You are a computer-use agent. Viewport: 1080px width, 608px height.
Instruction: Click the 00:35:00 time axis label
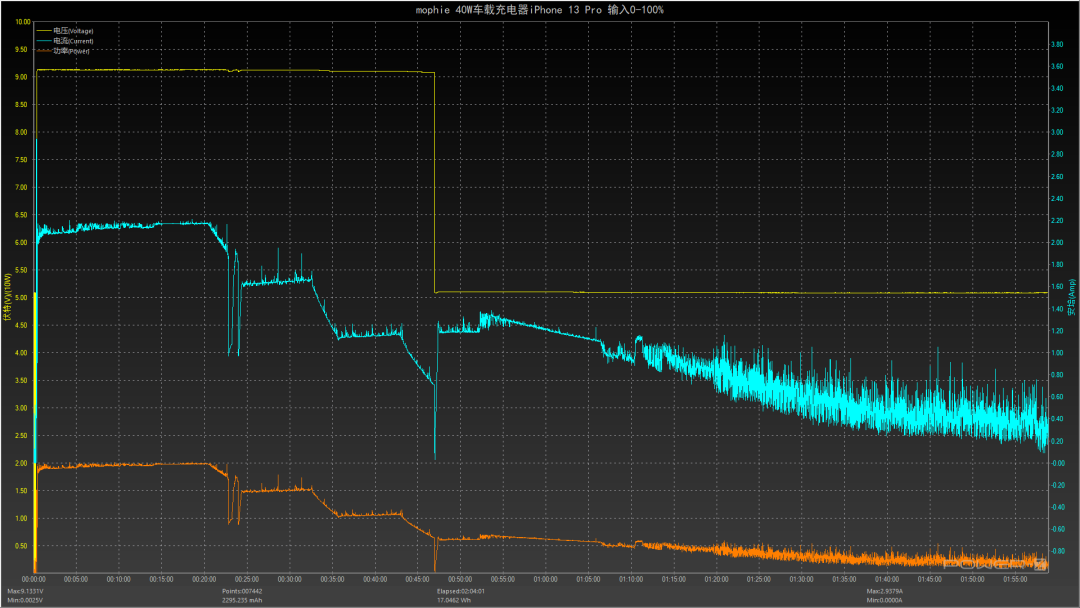pyautogui.click(x=332, y=580)
